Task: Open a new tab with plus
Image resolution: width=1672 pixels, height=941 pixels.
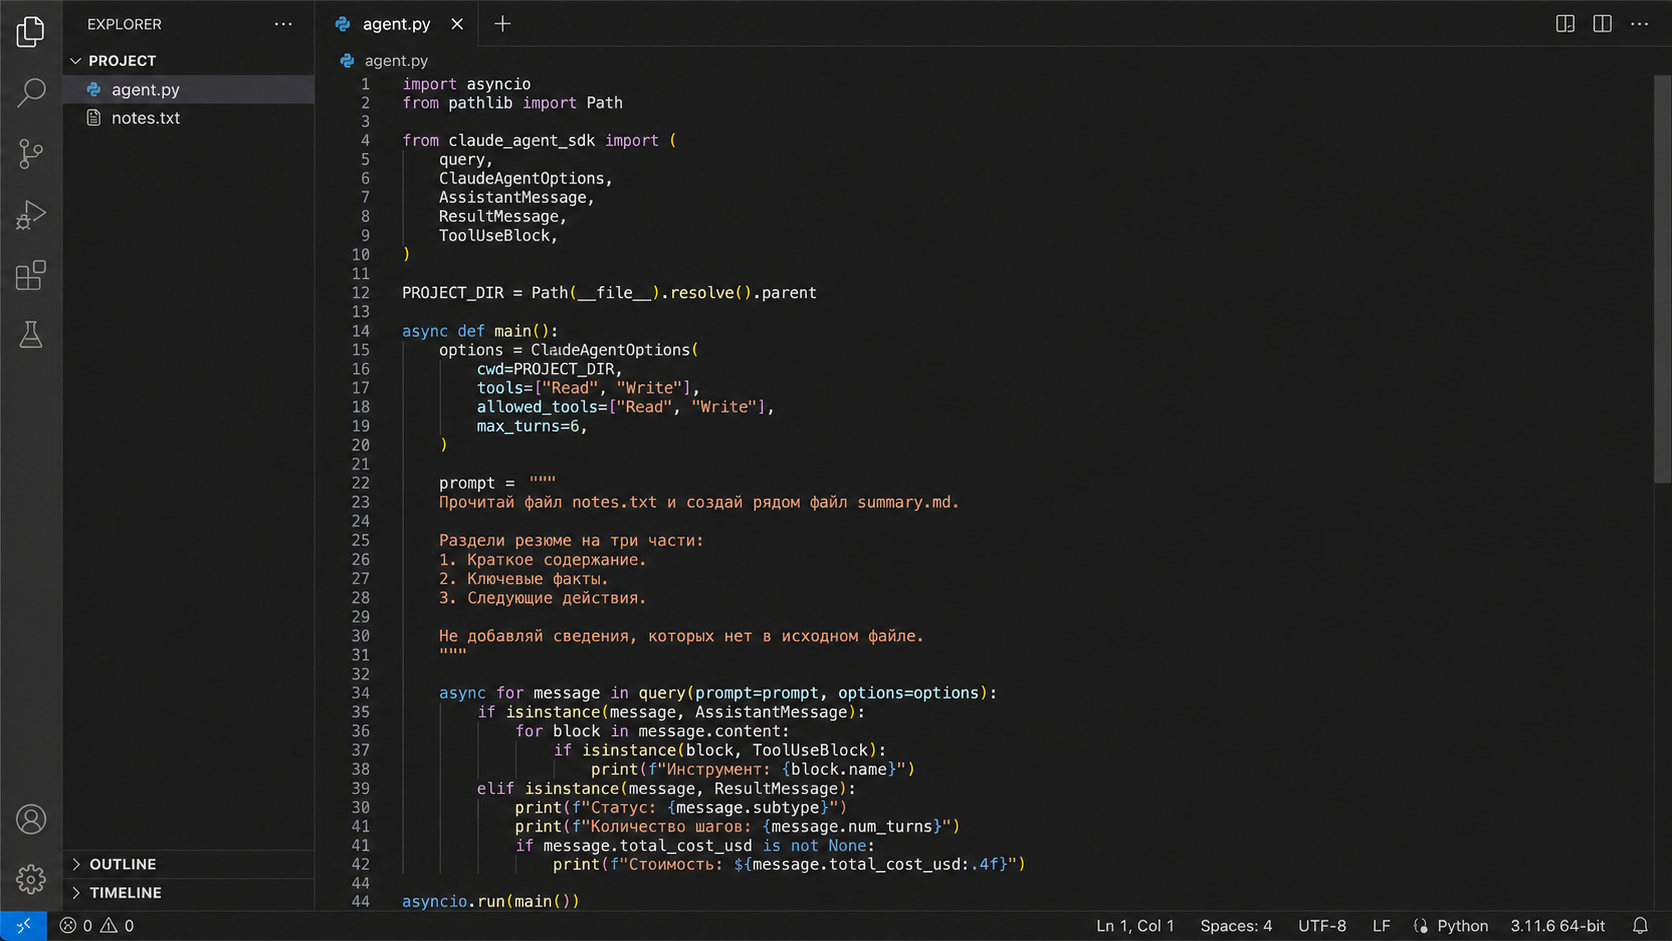Action: point(502,24)
